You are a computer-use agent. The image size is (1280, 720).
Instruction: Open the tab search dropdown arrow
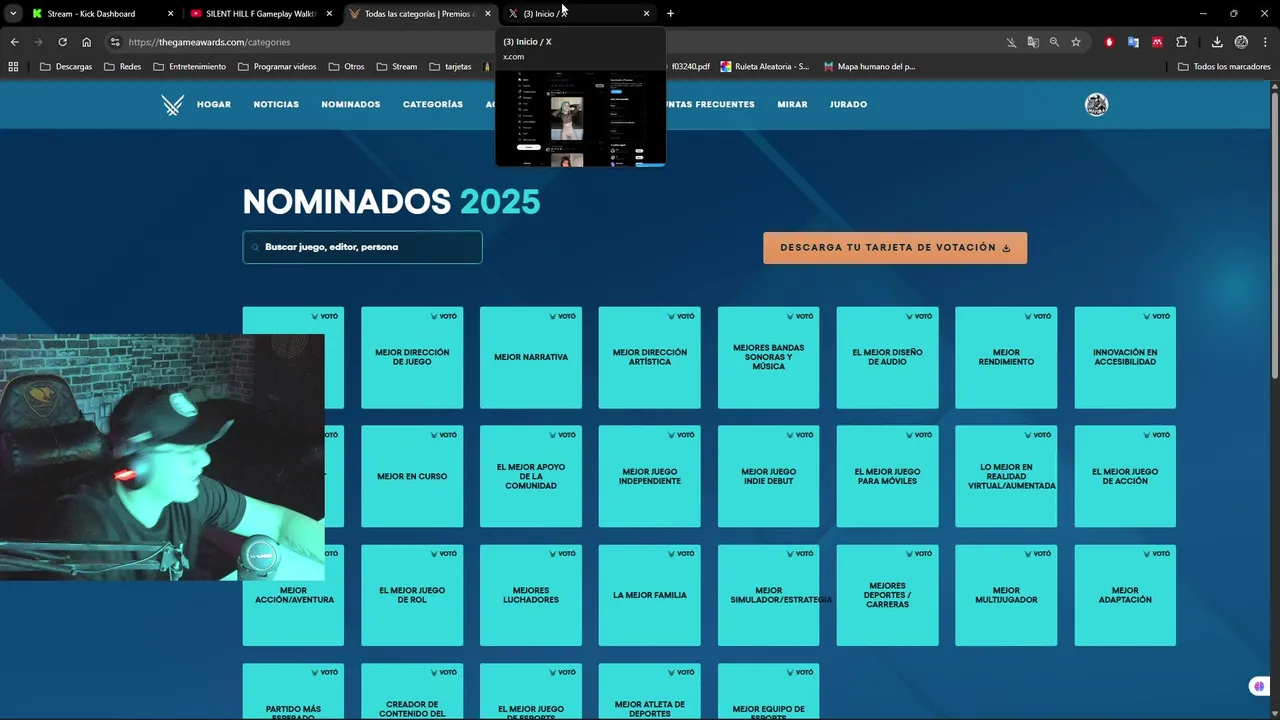(13, 13)
